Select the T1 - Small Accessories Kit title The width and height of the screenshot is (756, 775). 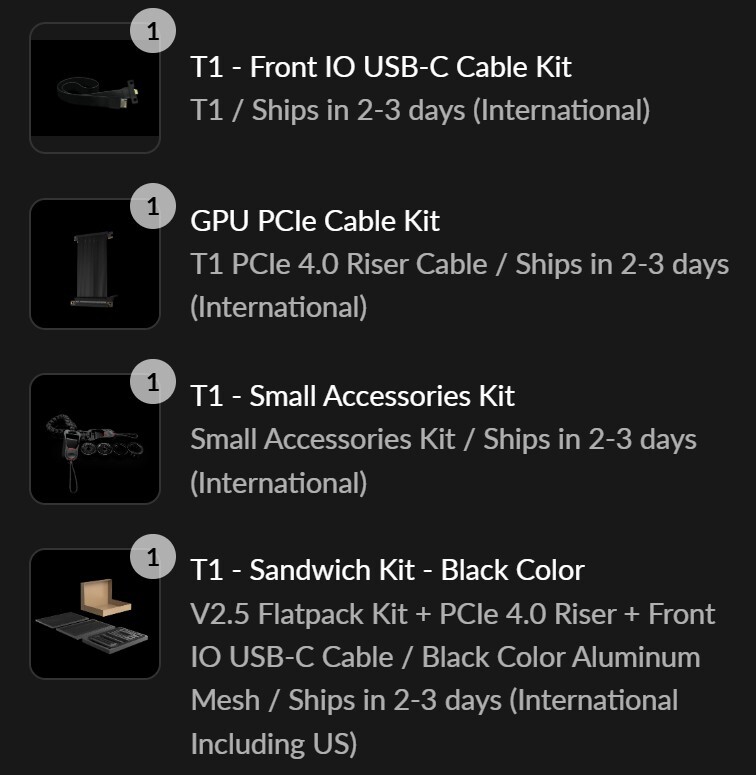click(353, 396)
